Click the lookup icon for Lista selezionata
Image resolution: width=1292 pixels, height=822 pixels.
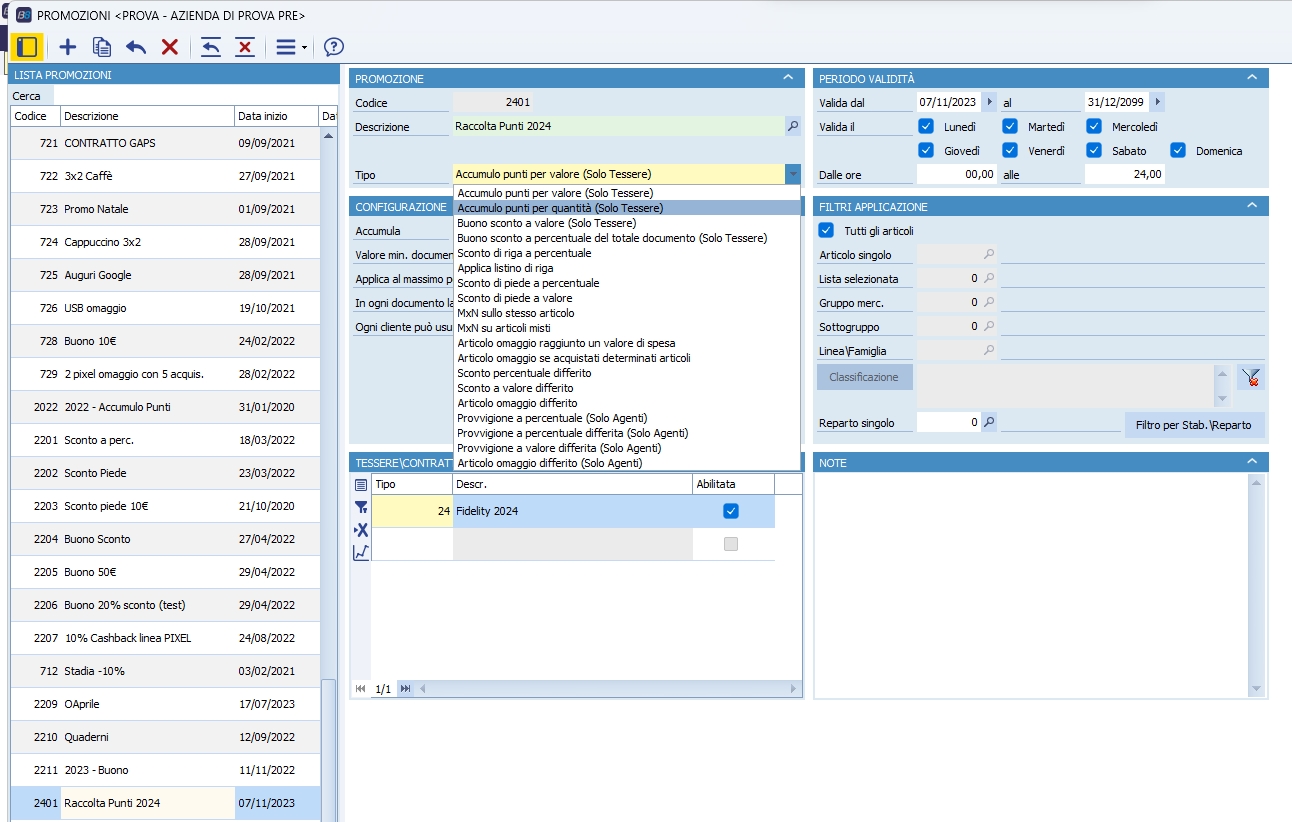coord(989,278)
